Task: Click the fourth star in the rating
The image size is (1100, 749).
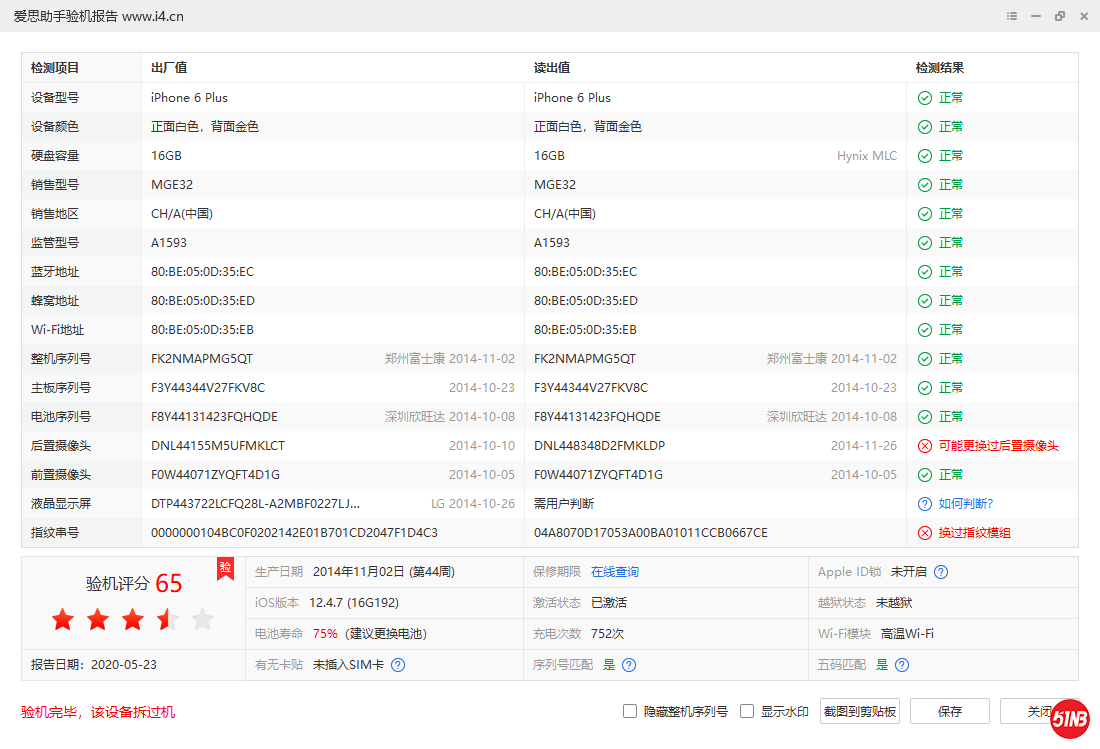Action: pos(167,619)
